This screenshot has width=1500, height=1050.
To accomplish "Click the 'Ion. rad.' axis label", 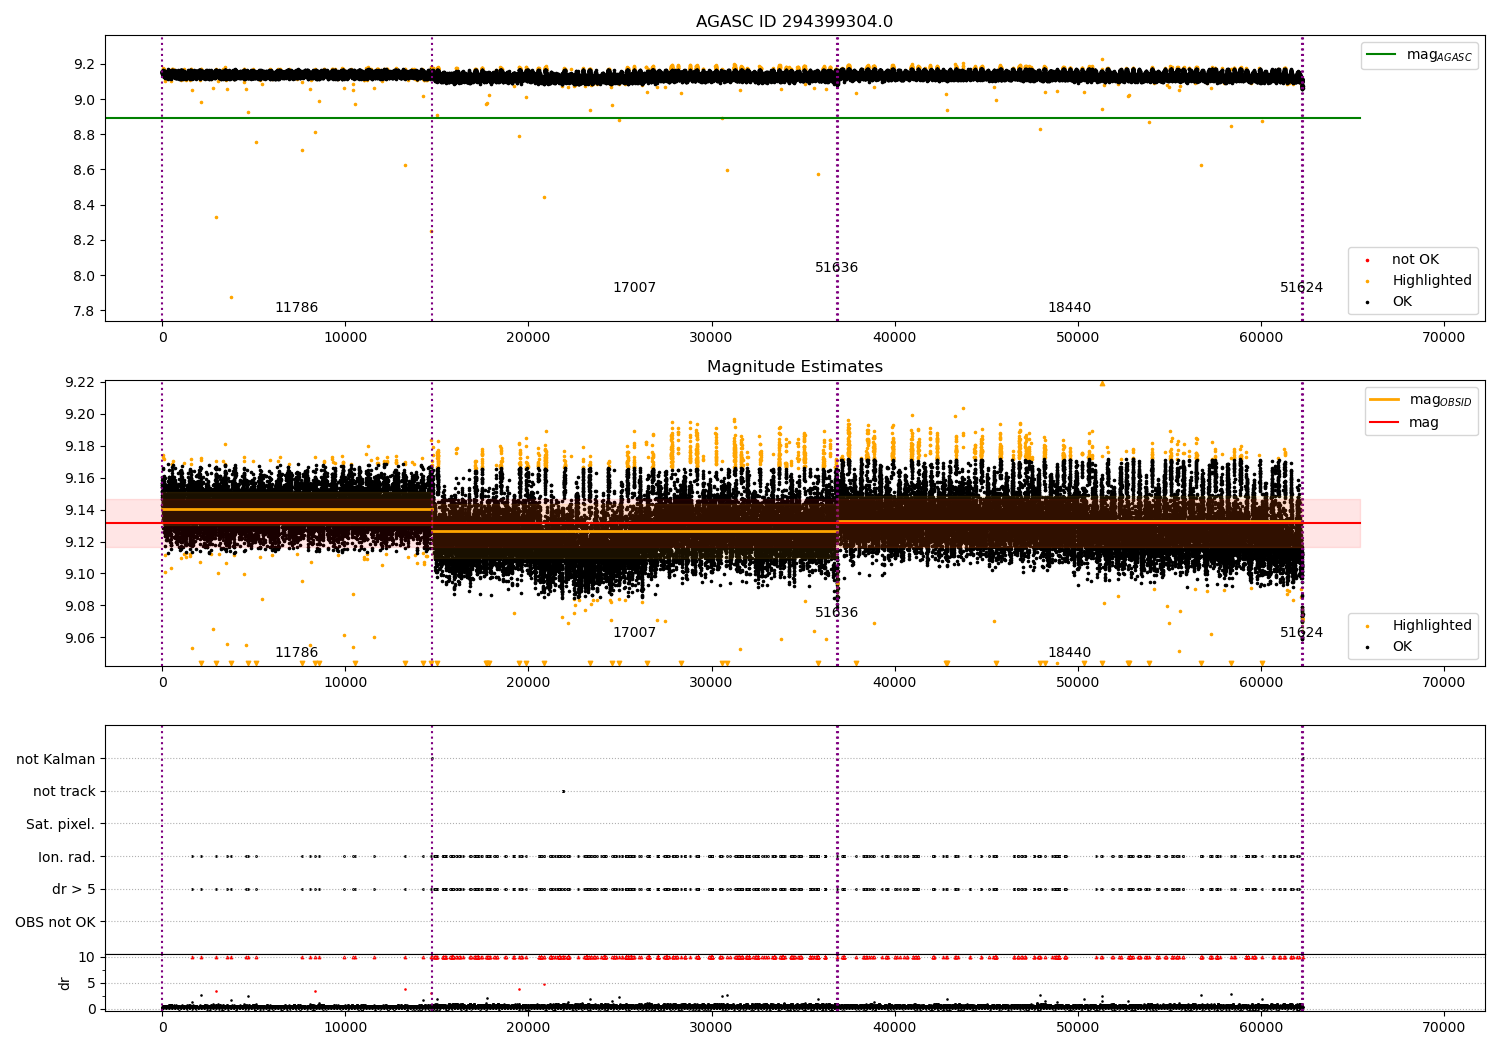I will (67, 858).
